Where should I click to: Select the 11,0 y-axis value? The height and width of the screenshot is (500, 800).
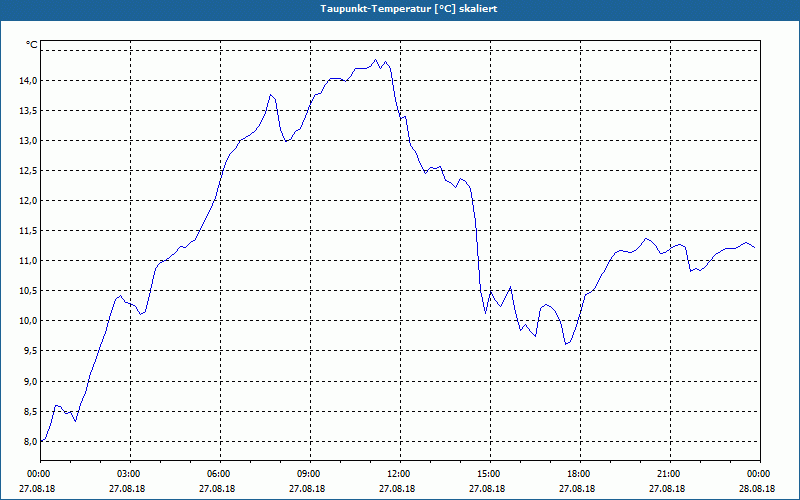(x=28, y=261)
